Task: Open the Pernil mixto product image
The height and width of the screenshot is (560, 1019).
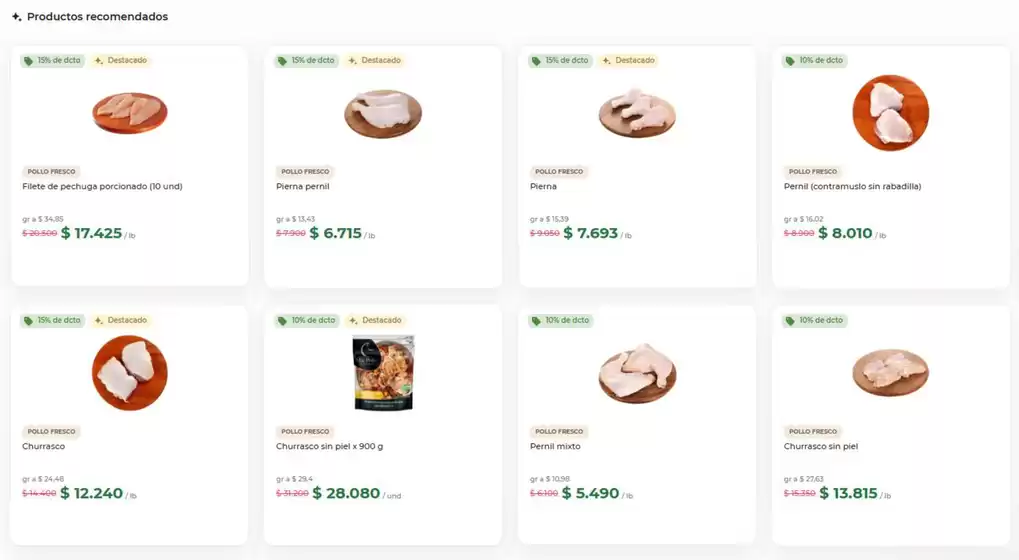Action: 637,374
